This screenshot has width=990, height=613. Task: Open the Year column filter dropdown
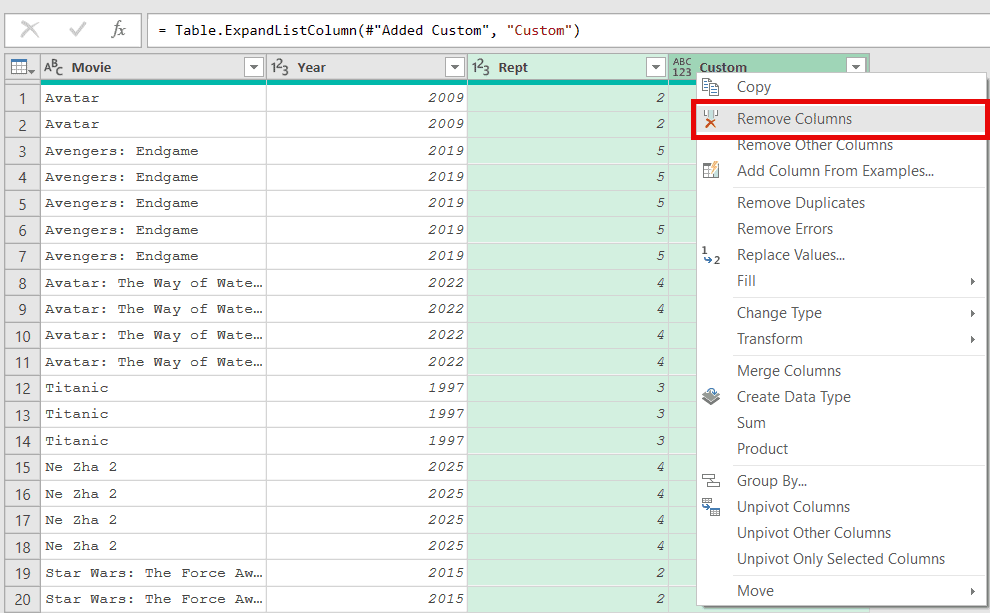(x=455, y=67)
